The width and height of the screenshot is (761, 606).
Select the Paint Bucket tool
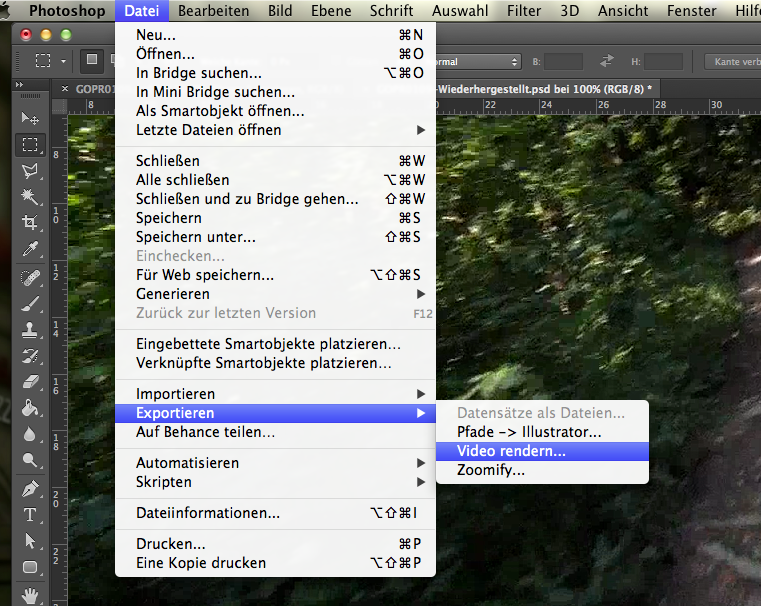coord(30,409)
